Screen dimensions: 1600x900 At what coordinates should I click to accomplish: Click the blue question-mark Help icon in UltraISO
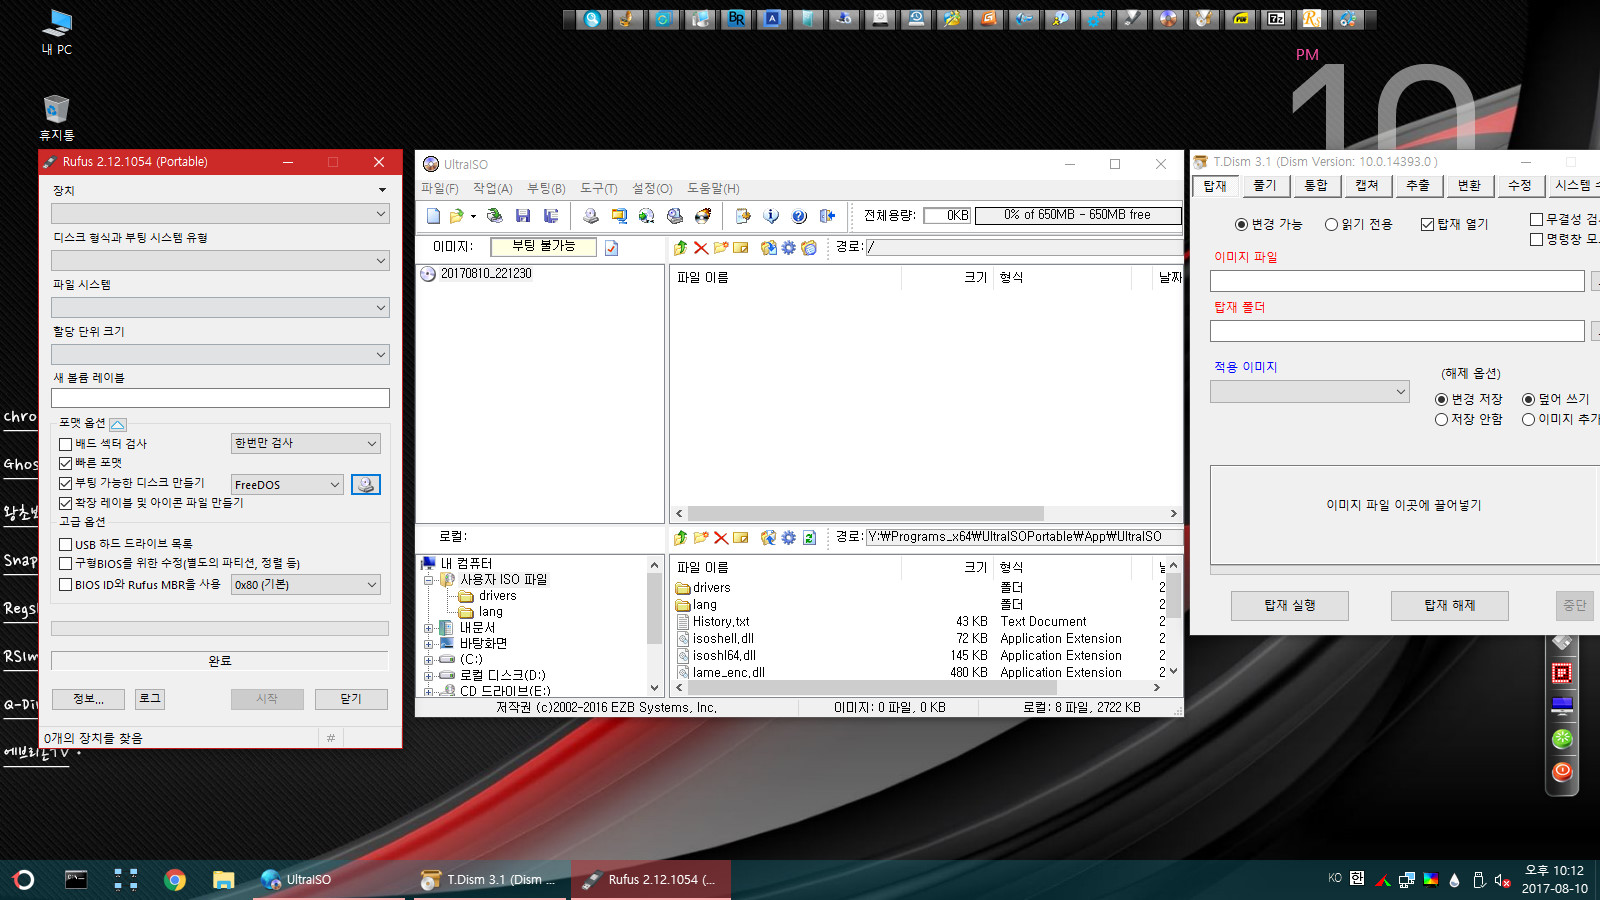(x=799, y=216)
